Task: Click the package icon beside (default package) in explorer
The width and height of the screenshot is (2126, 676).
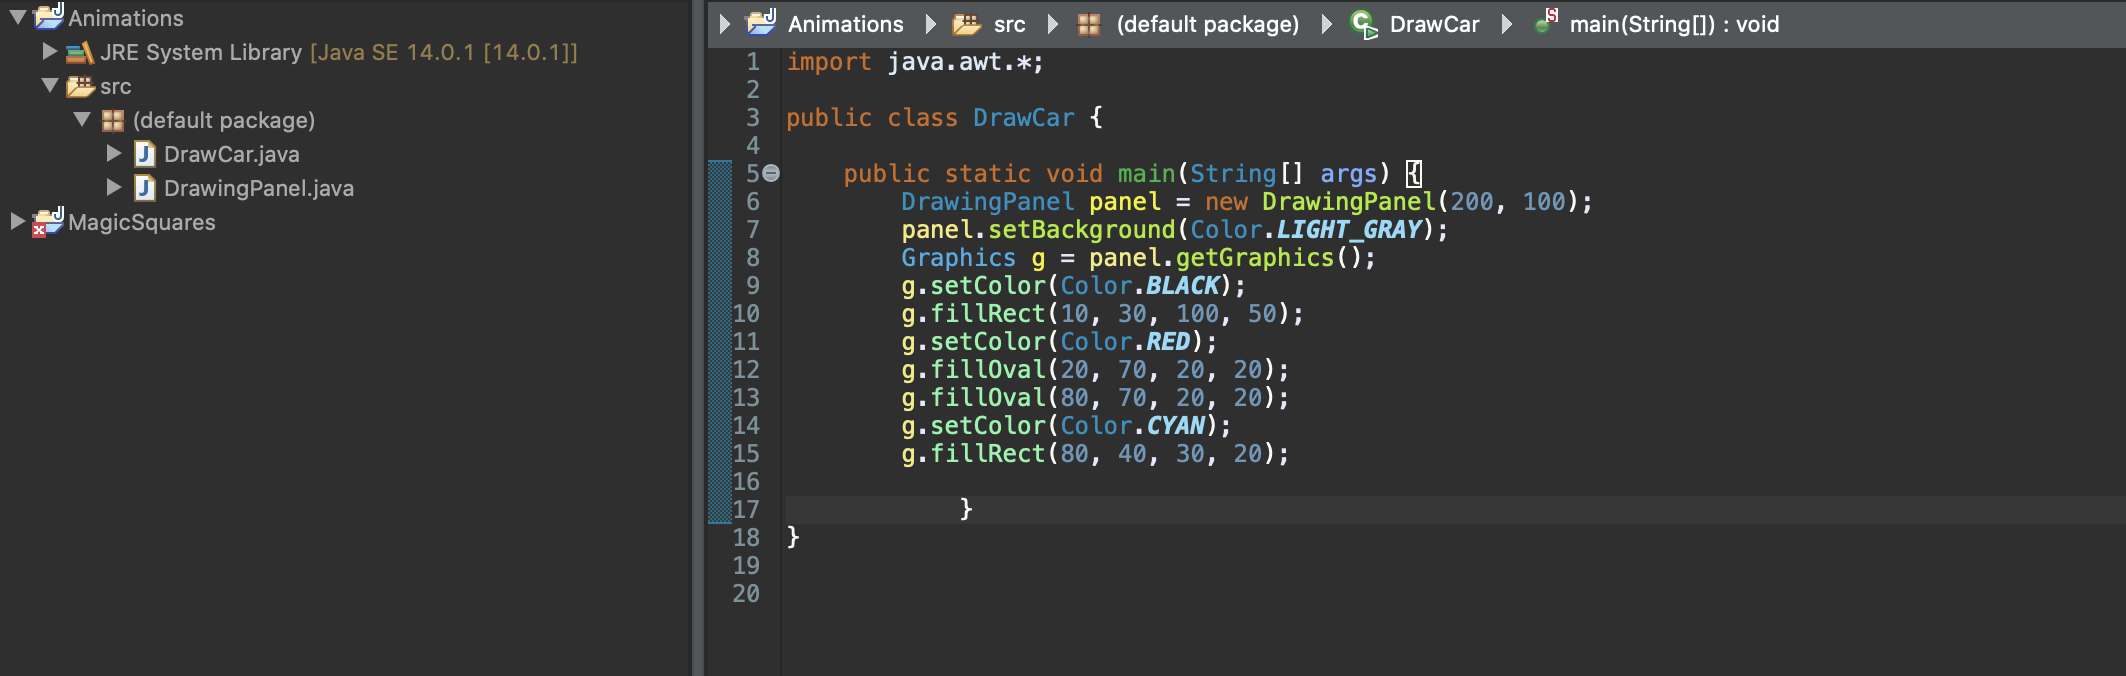Action: (x=113, y=121)
